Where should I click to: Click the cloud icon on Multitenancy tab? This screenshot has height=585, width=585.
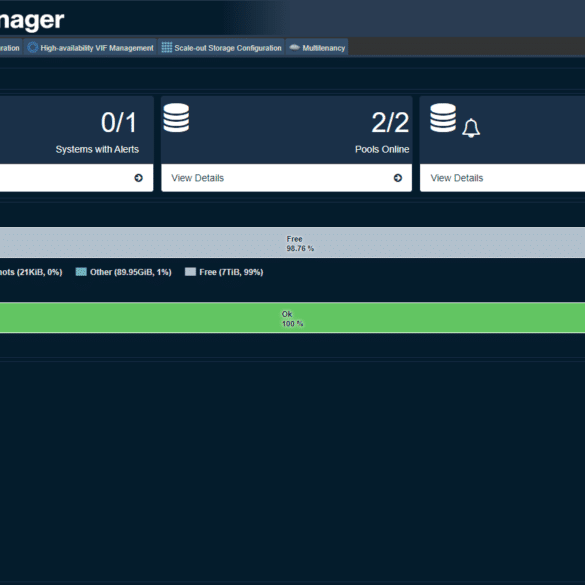coord(294,47)
